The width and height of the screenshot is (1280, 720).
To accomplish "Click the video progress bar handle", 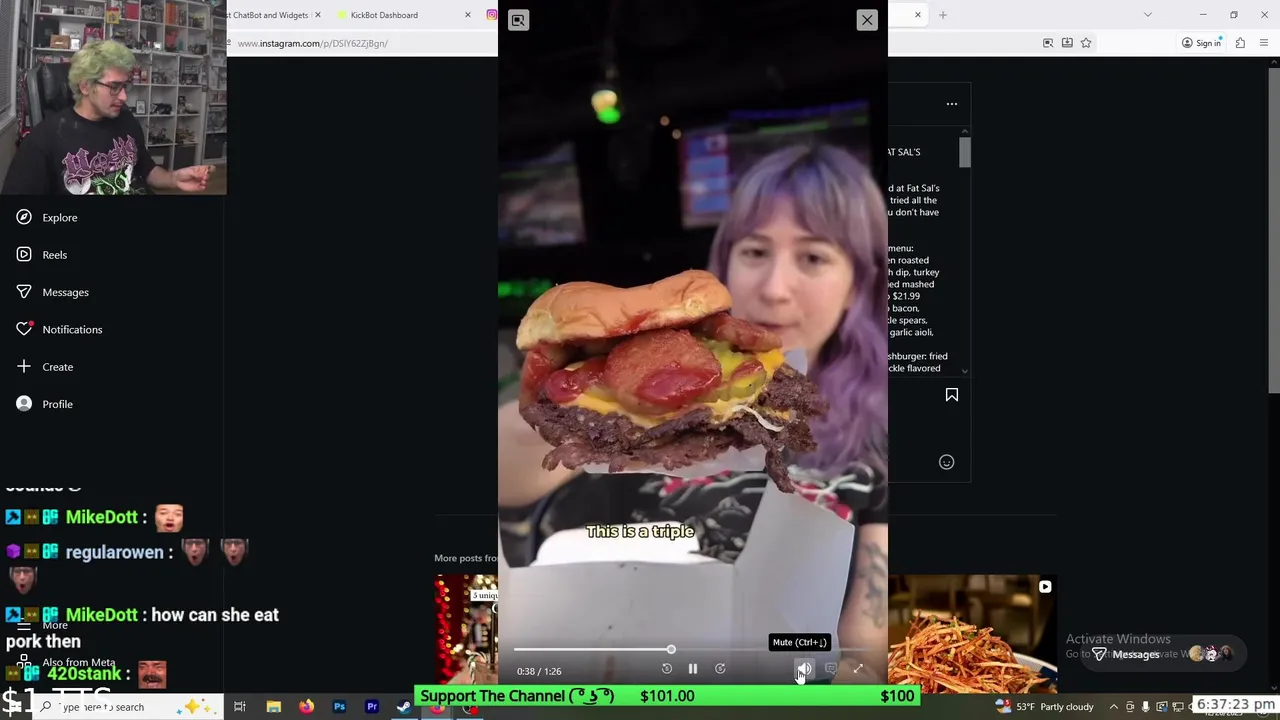I will [x=671, y=650].
